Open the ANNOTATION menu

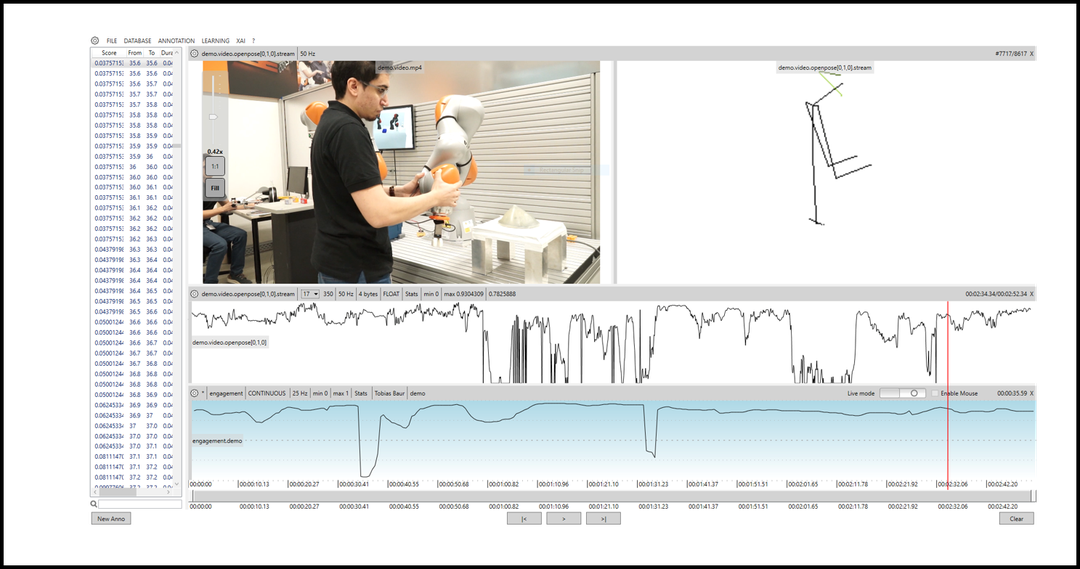click(x=176, y=41)
